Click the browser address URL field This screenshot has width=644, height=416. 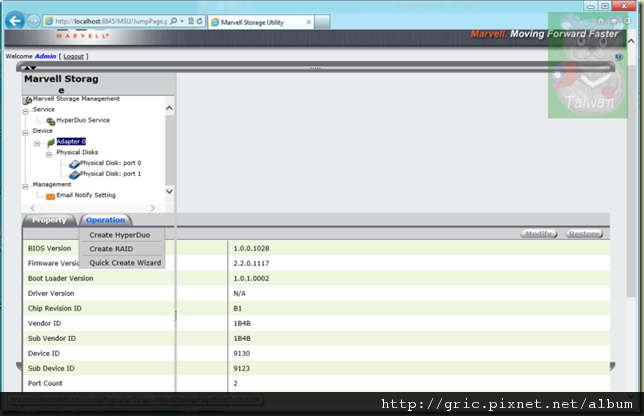tap(111, 21)
